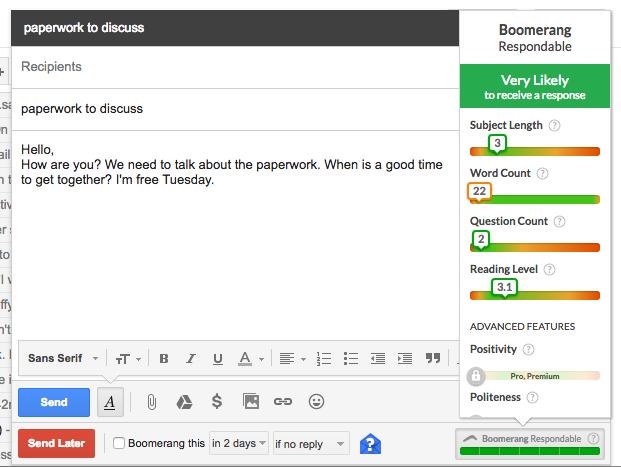Apply italic formatting

tap(191, 359)
